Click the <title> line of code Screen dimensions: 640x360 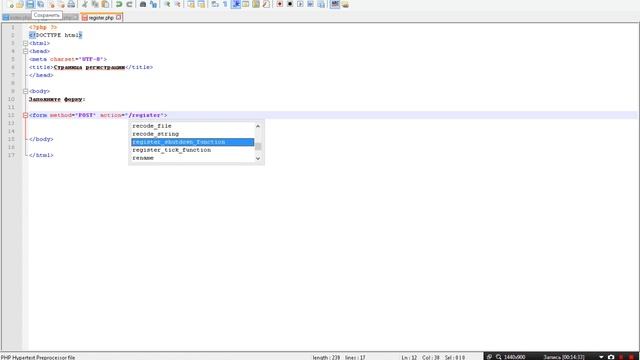[x=91, y=67]
